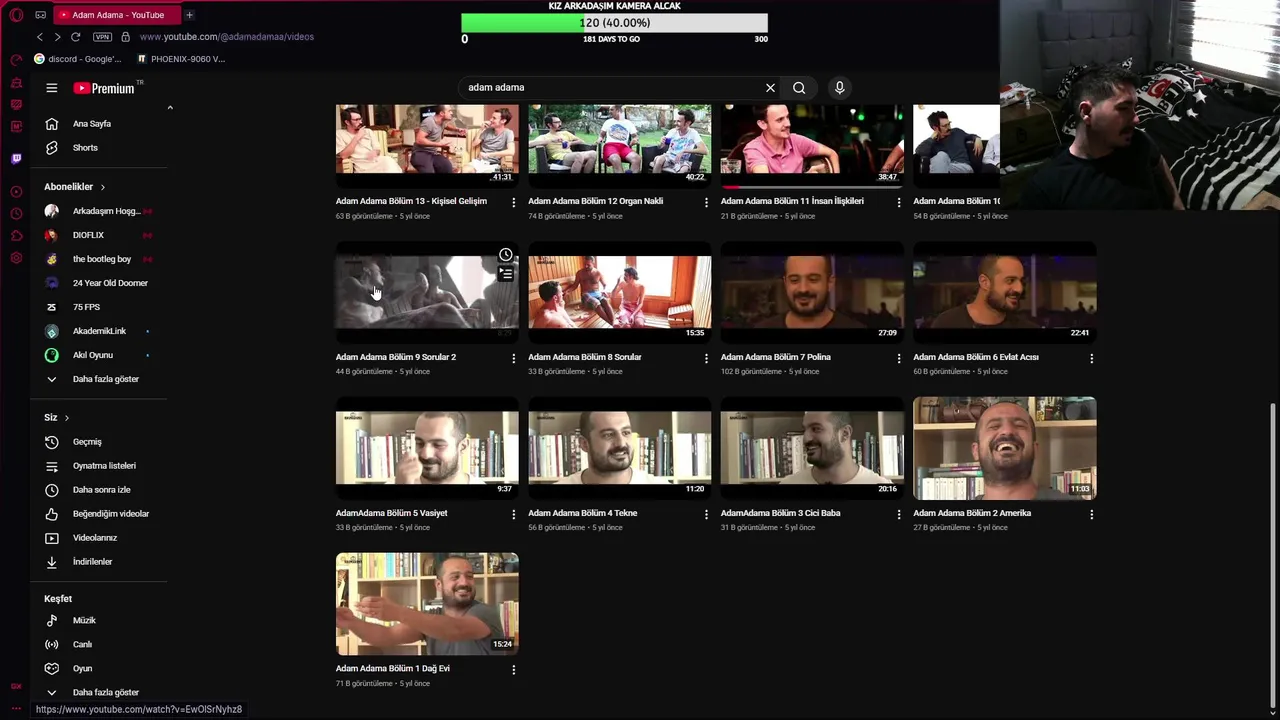Expand the Siz section chevron

[x=67, y=418]
